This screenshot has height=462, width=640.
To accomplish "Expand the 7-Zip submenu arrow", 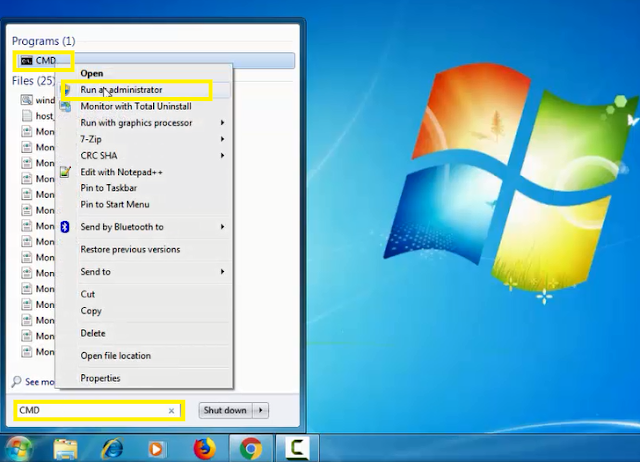I will click(222, 139).
